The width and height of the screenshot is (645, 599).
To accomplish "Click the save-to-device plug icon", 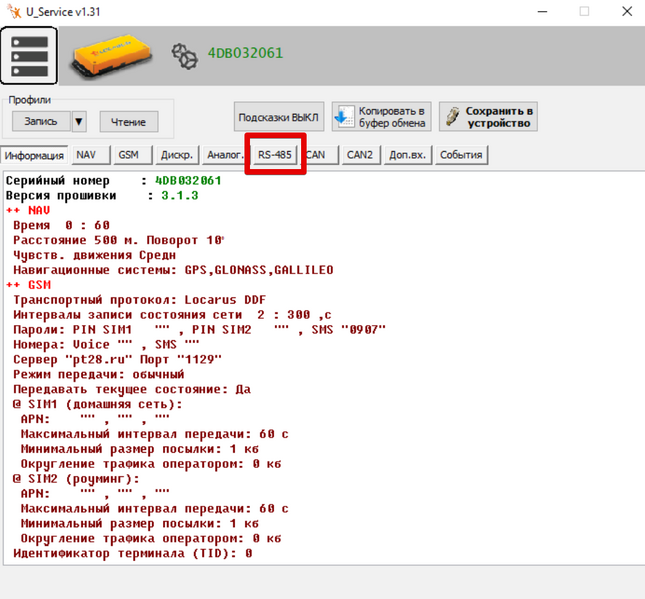I will tap(452, 117).
